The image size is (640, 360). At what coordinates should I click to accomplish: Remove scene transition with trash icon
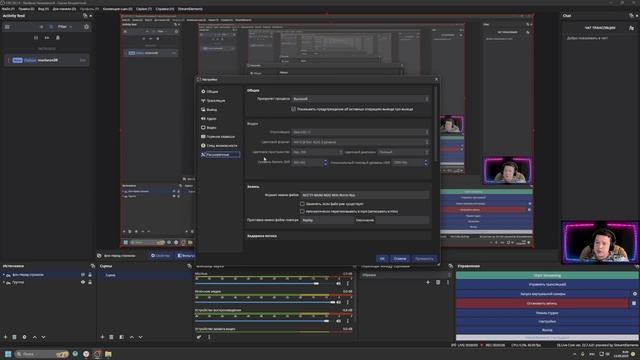(438, 282)
